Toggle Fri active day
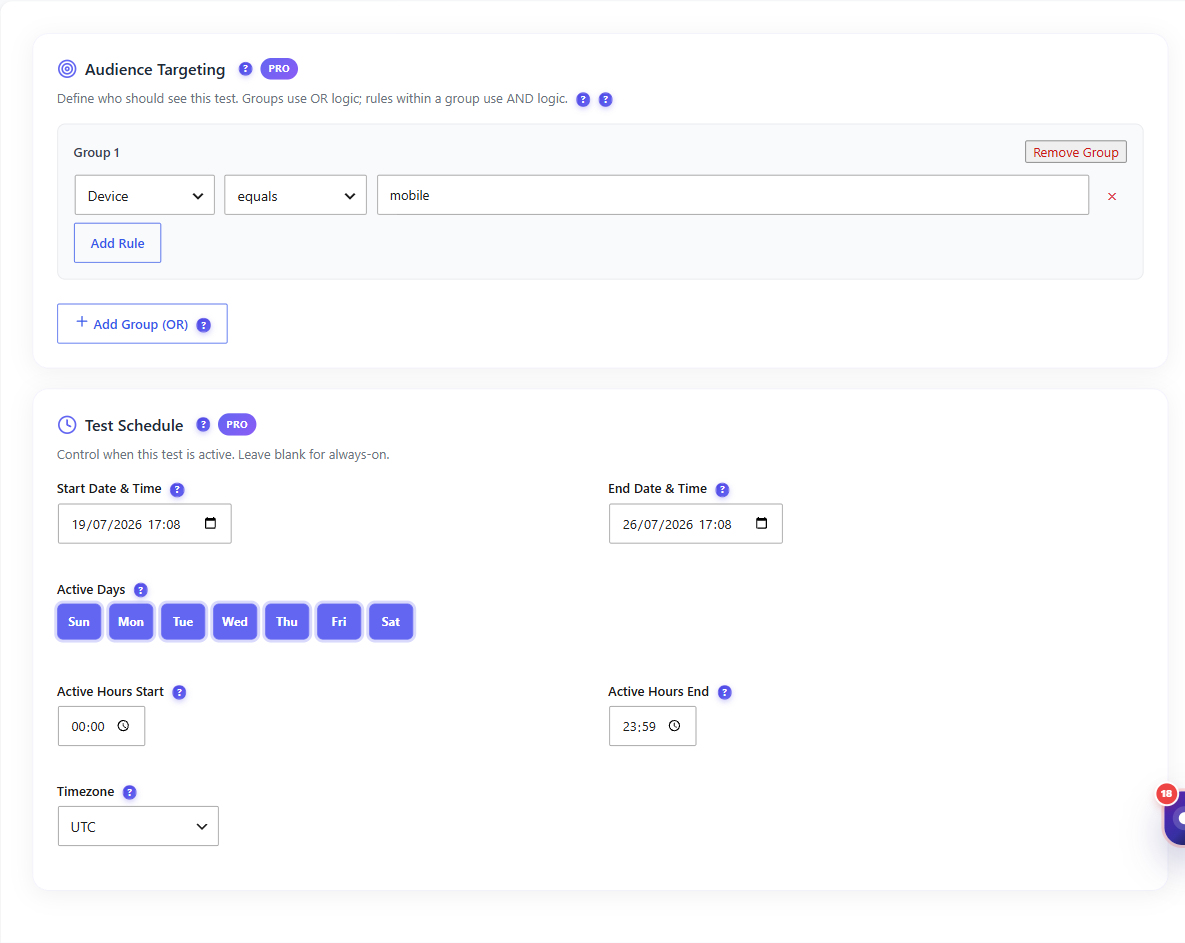This screenshot has width=1185, height=943. 339,622
